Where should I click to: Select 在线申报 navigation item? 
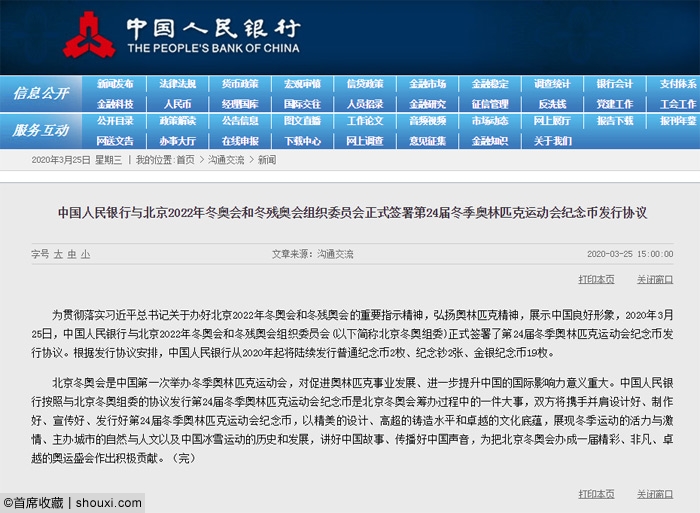[240, 141]
